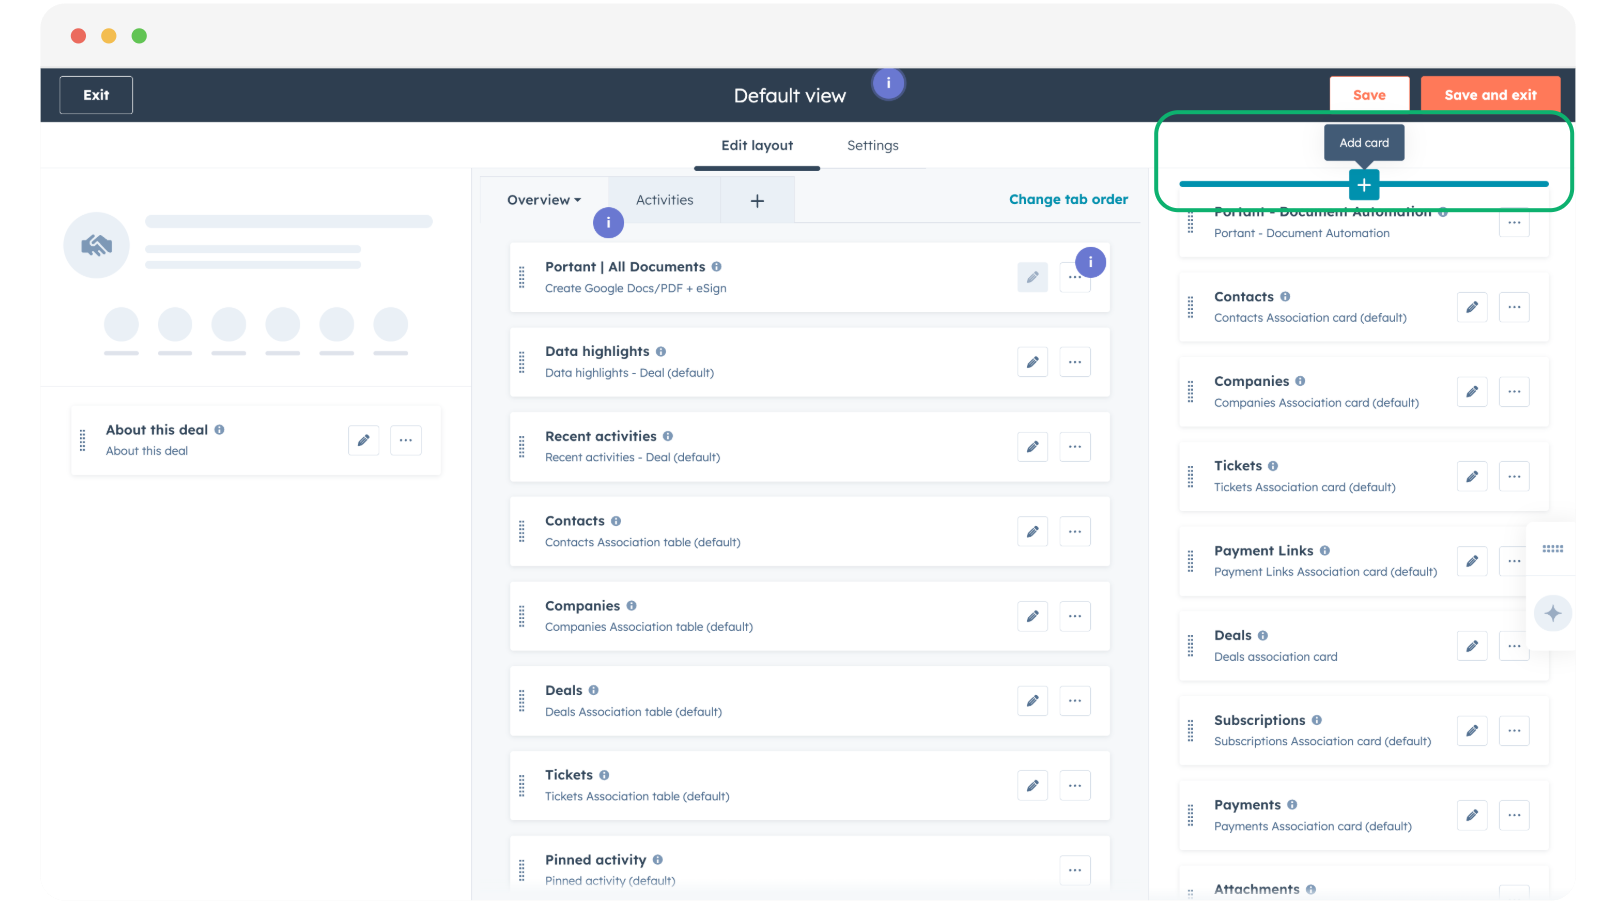The image size is (1616, 904).
Task: Edit the Portant All Documents card
Action: click(x=1032, y=277)
